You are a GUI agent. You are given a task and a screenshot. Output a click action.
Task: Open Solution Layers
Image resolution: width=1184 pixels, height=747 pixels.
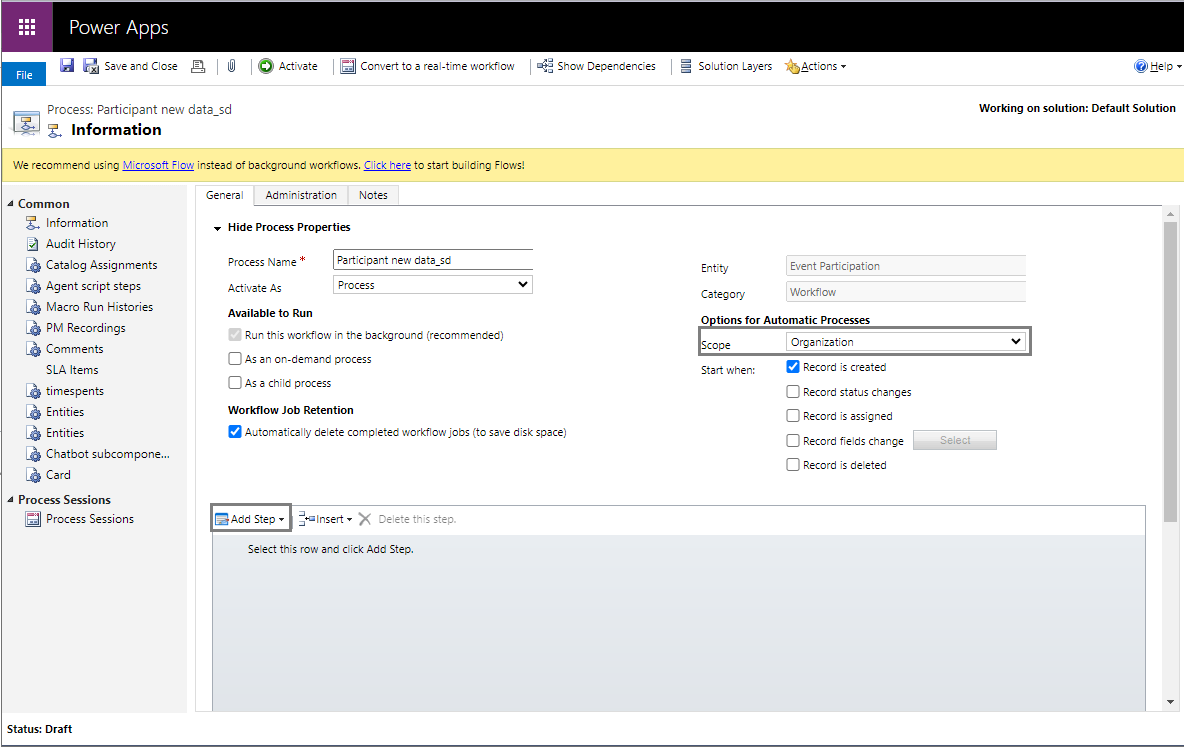pos(726,66)
